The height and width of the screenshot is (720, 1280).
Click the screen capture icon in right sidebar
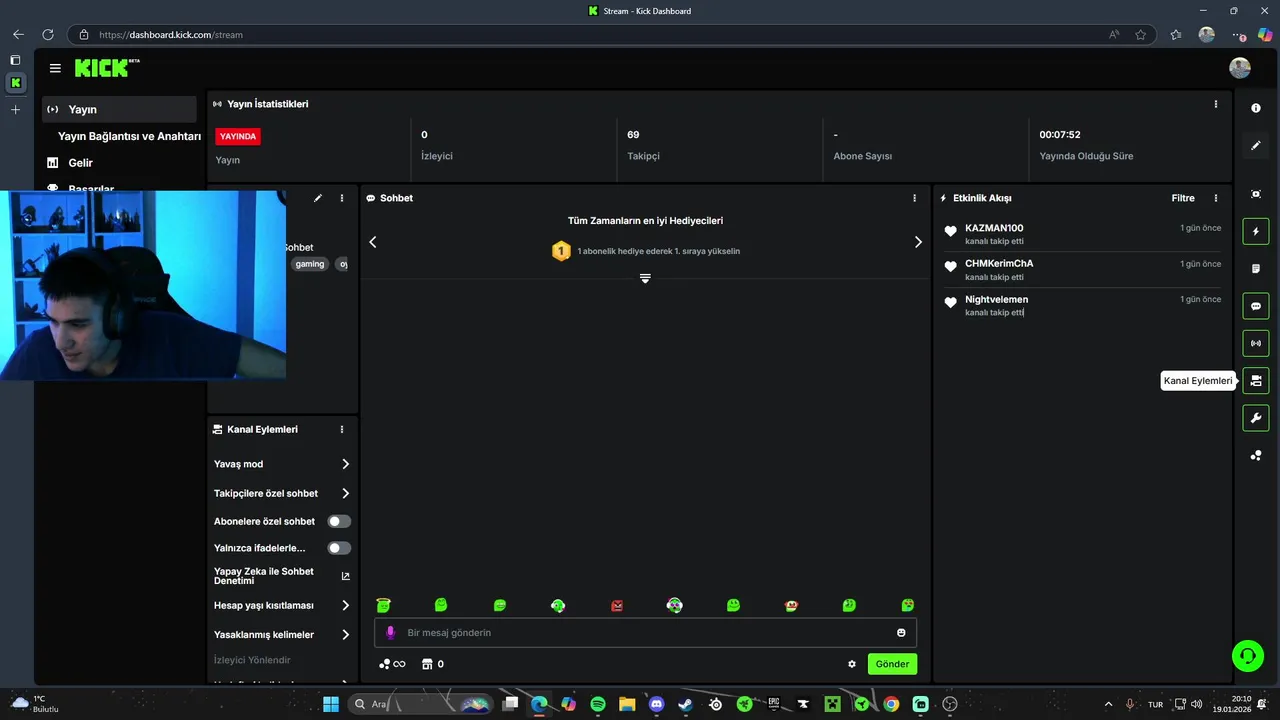[1256, 194]
